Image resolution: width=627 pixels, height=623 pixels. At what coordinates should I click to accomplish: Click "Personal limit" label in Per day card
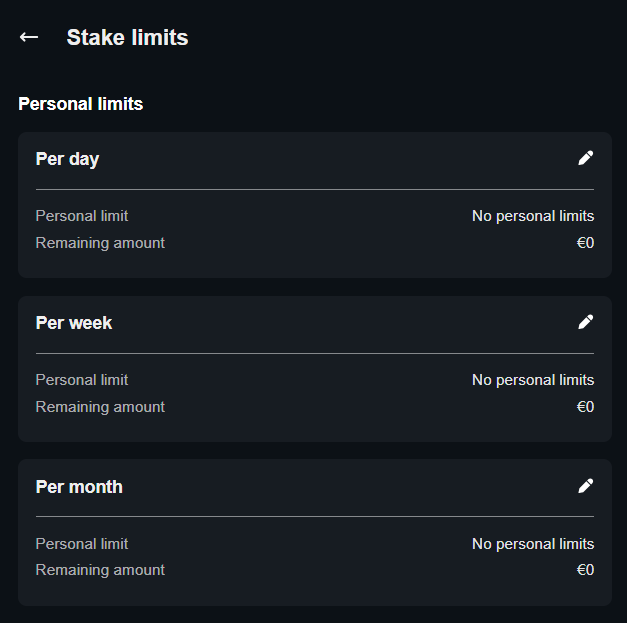[x=82, y=216]
